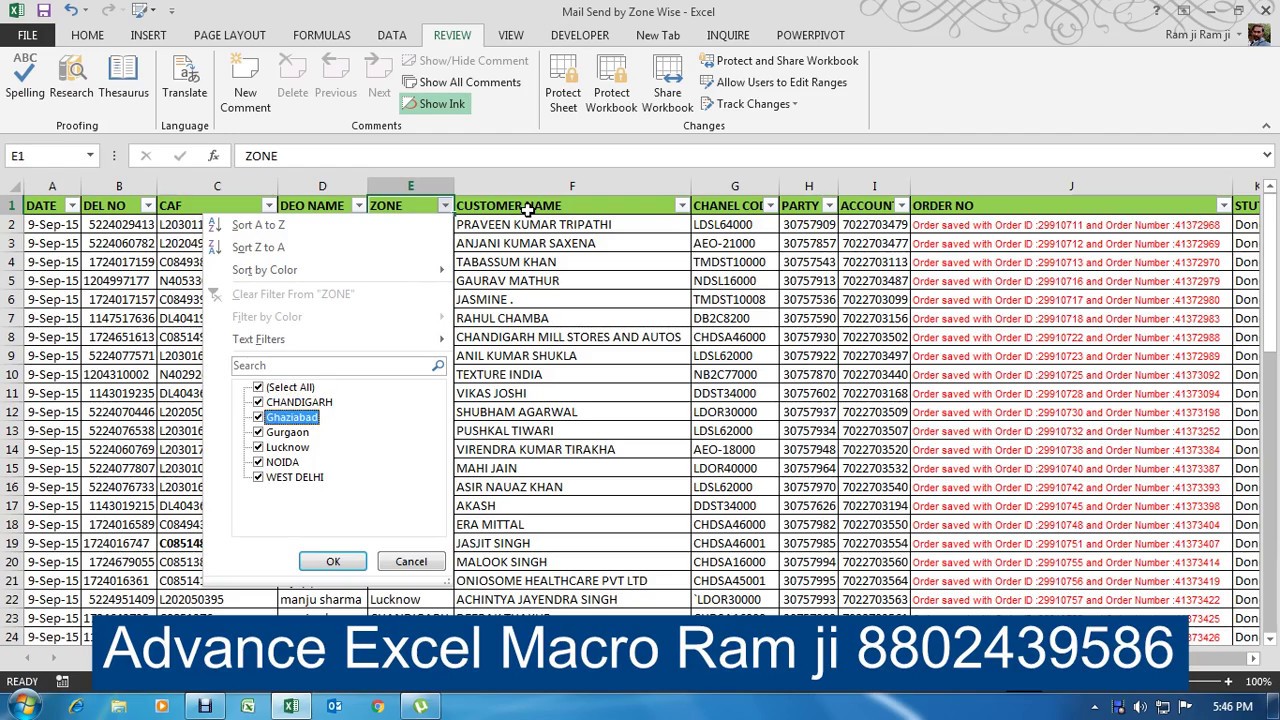
Task: Uncheck the Gurgaon checkbox
Action: pyautogui.click(x=258, y=432)
